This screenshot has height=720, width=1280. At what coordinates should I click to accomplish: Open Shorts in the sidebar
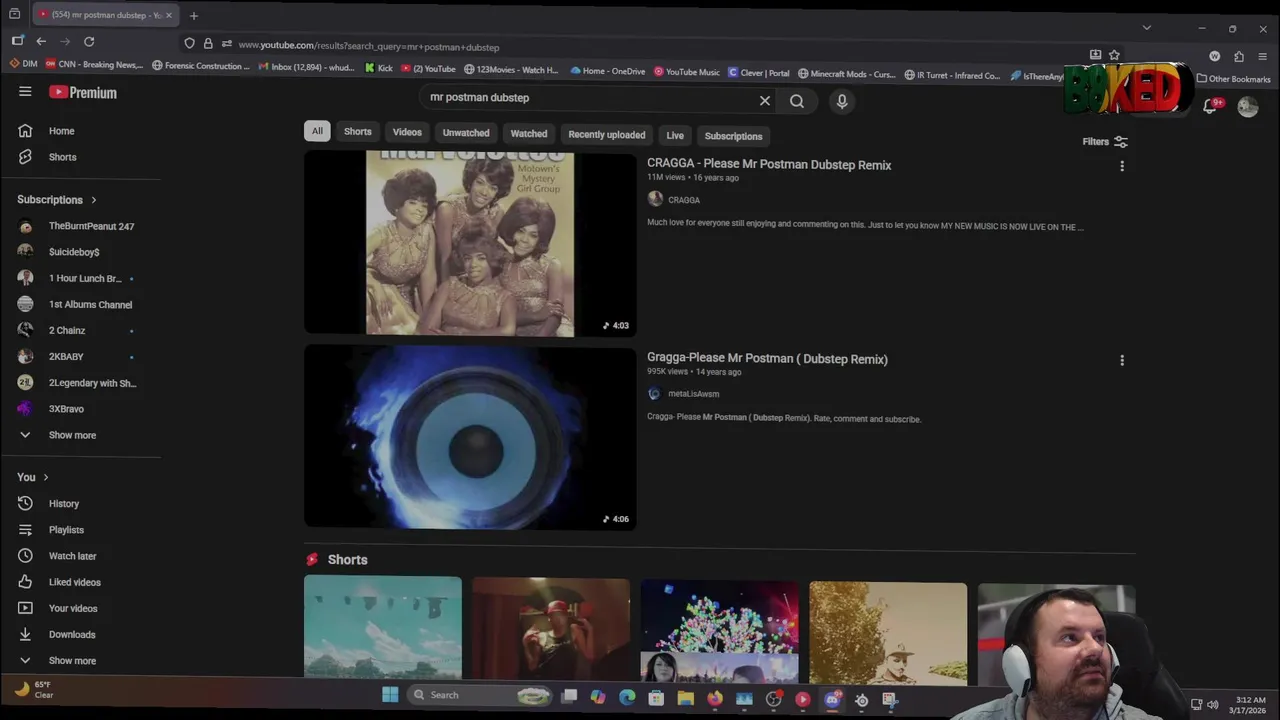click(48, 157)
